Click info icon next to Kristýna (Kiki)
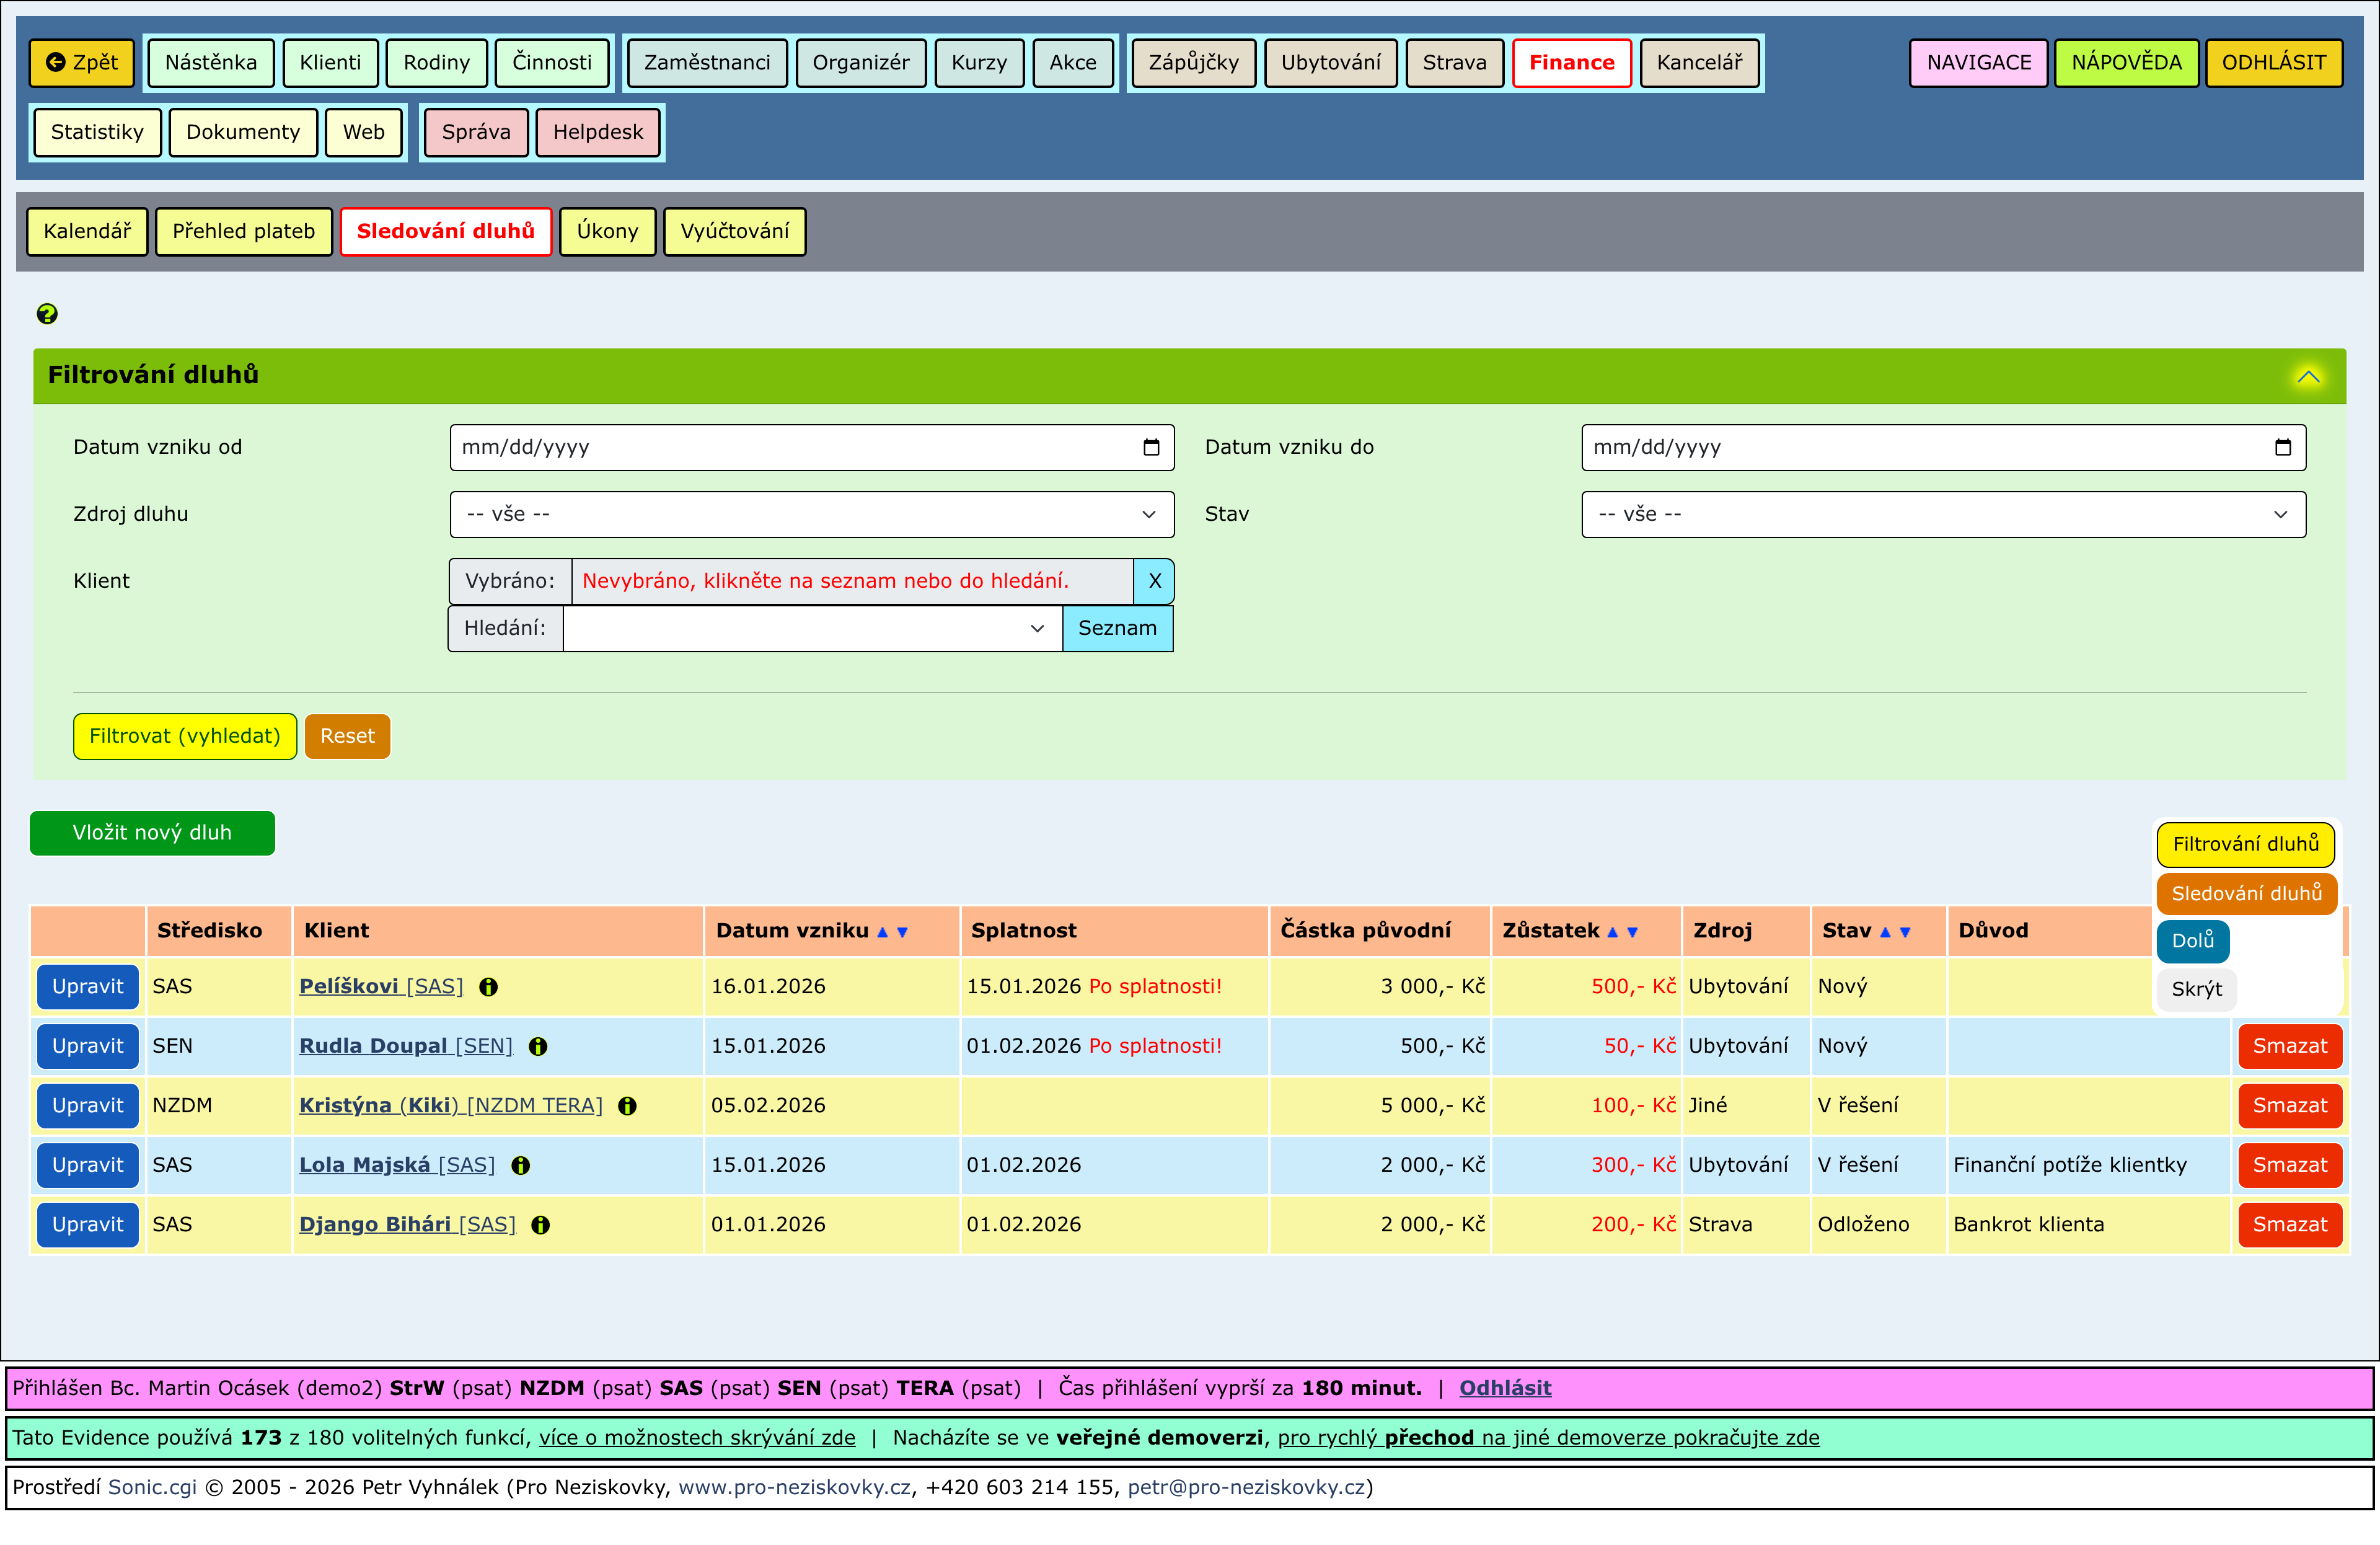2380x1545 pixels. pos(627,1106)
